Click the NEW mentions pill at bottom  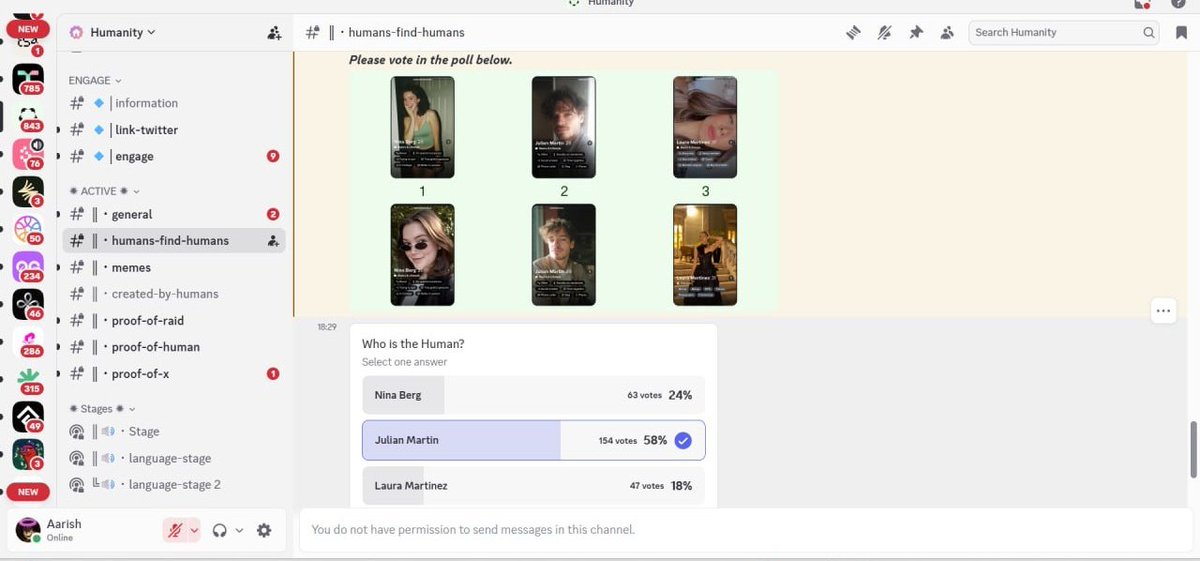[x=28, y=492]
